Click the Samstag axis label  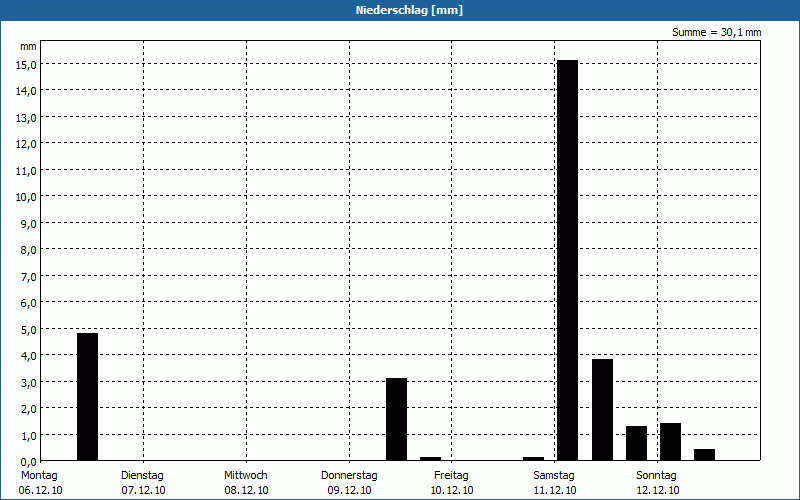[554, 476]
